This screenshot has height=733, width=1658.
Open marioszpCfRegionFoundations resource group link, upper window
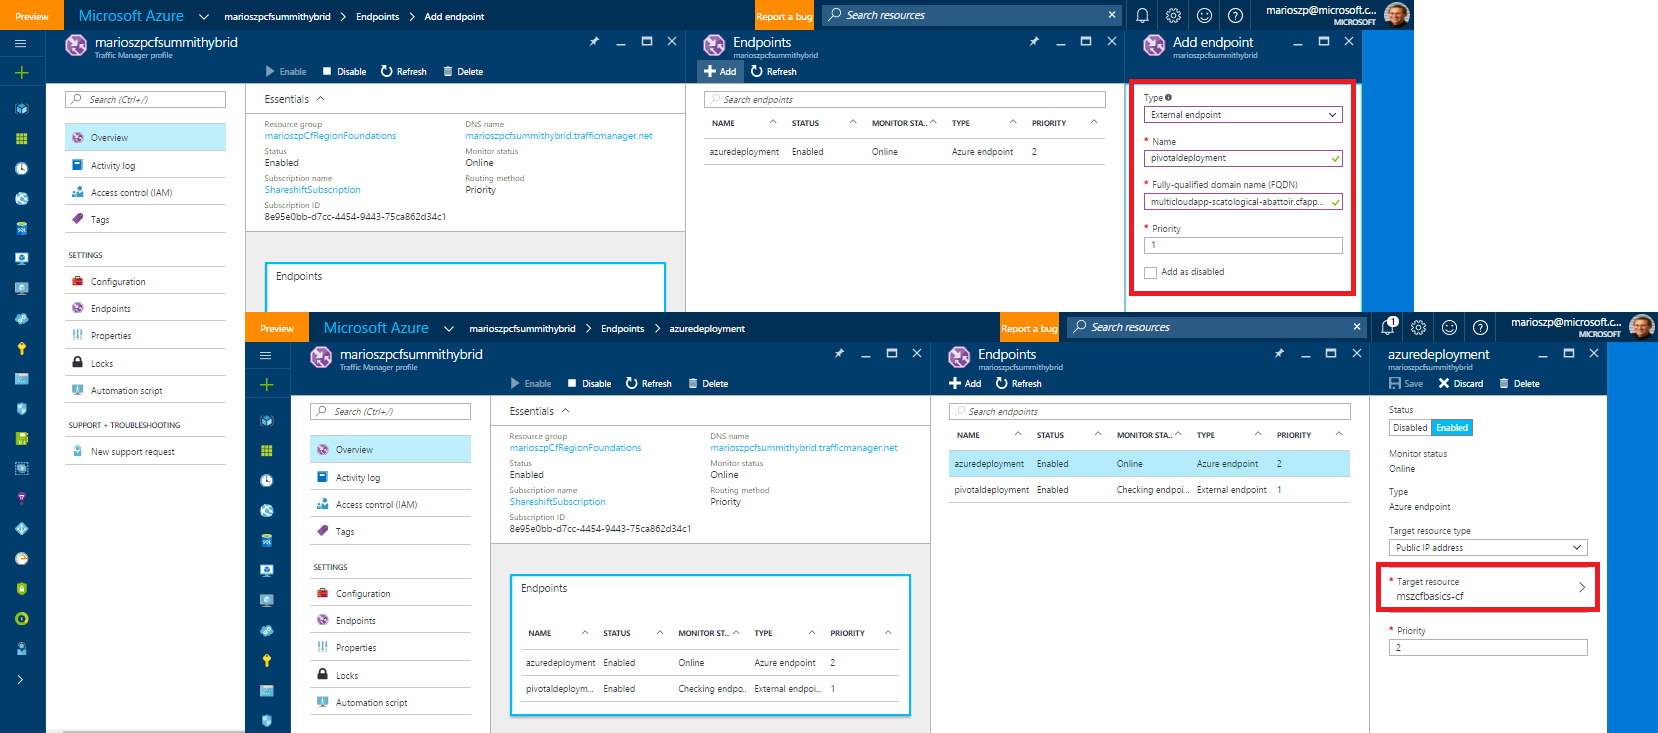(330, 136)
